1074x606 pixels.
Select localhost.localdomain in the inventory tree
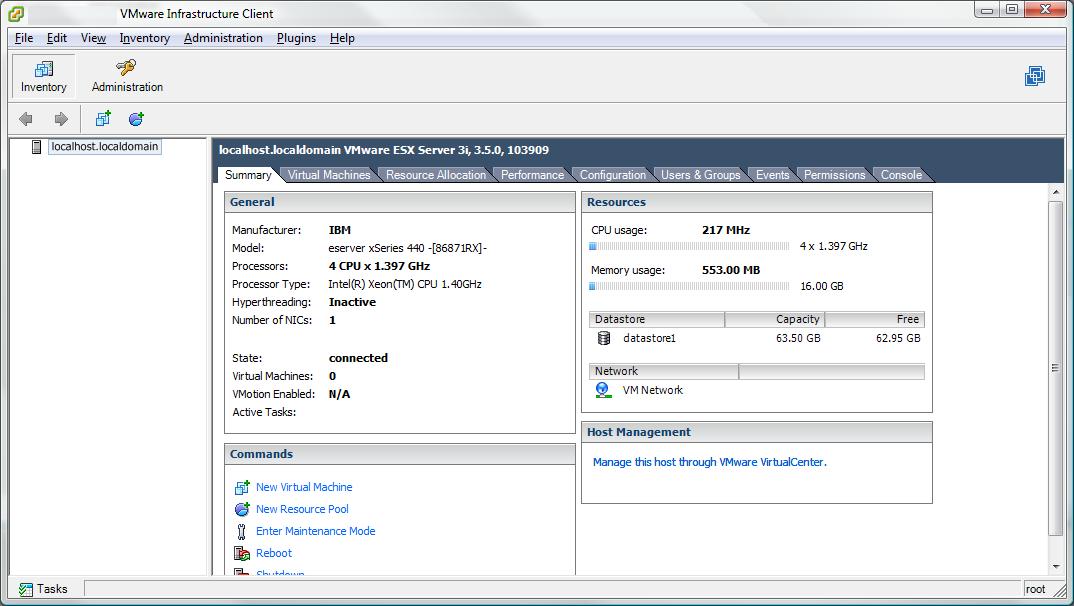(104, 146)
